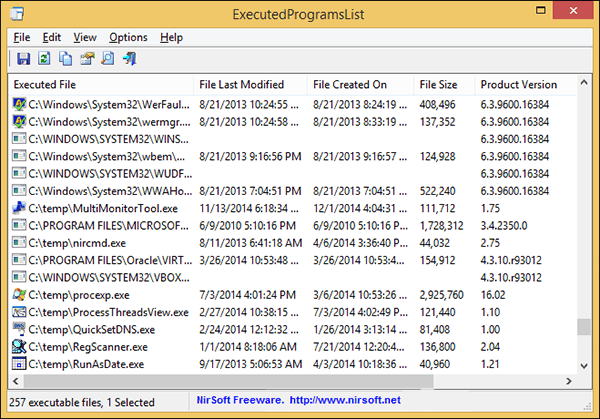Open the Edit menu
Screen dimensions: 600x419
coord(52,37)
